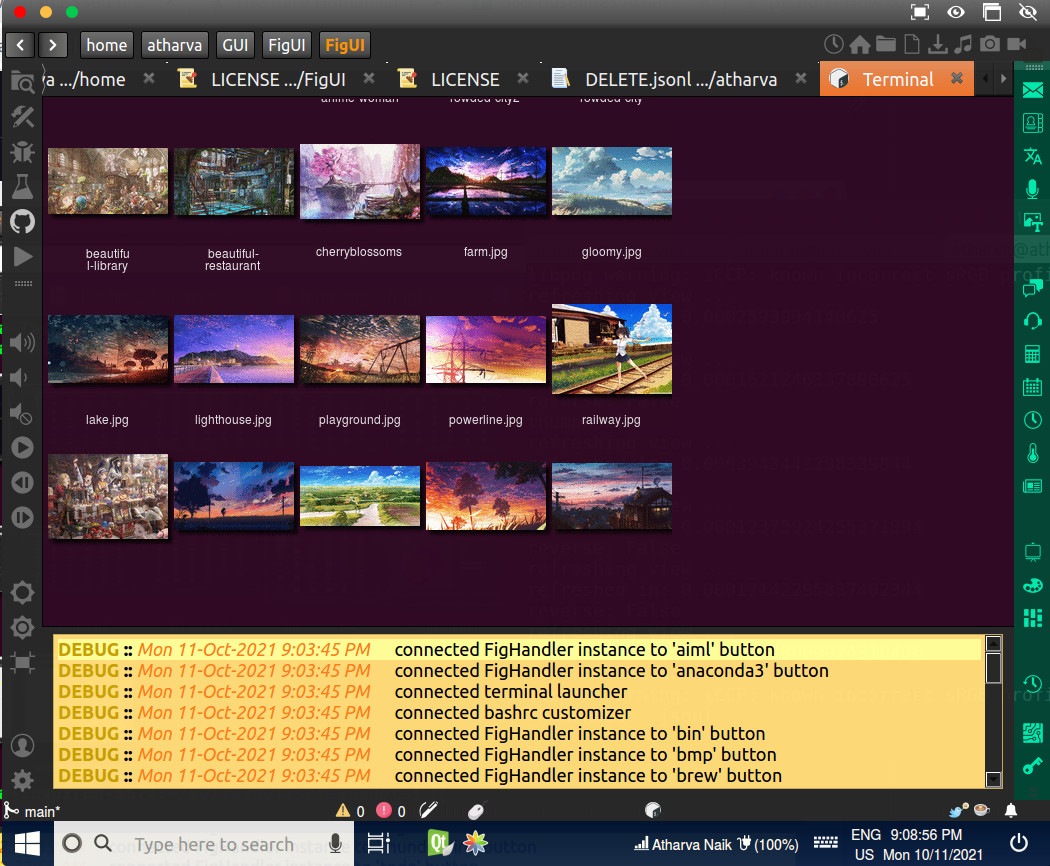
Task: Open the settings gear at sidebar bottom
Action: pos(22,780)
